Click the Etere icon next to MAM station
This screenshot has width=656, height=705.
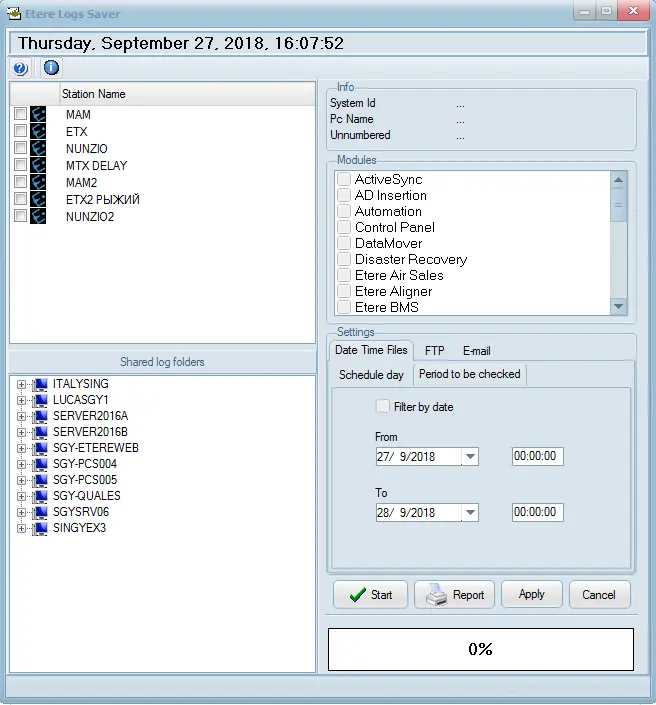38,115
